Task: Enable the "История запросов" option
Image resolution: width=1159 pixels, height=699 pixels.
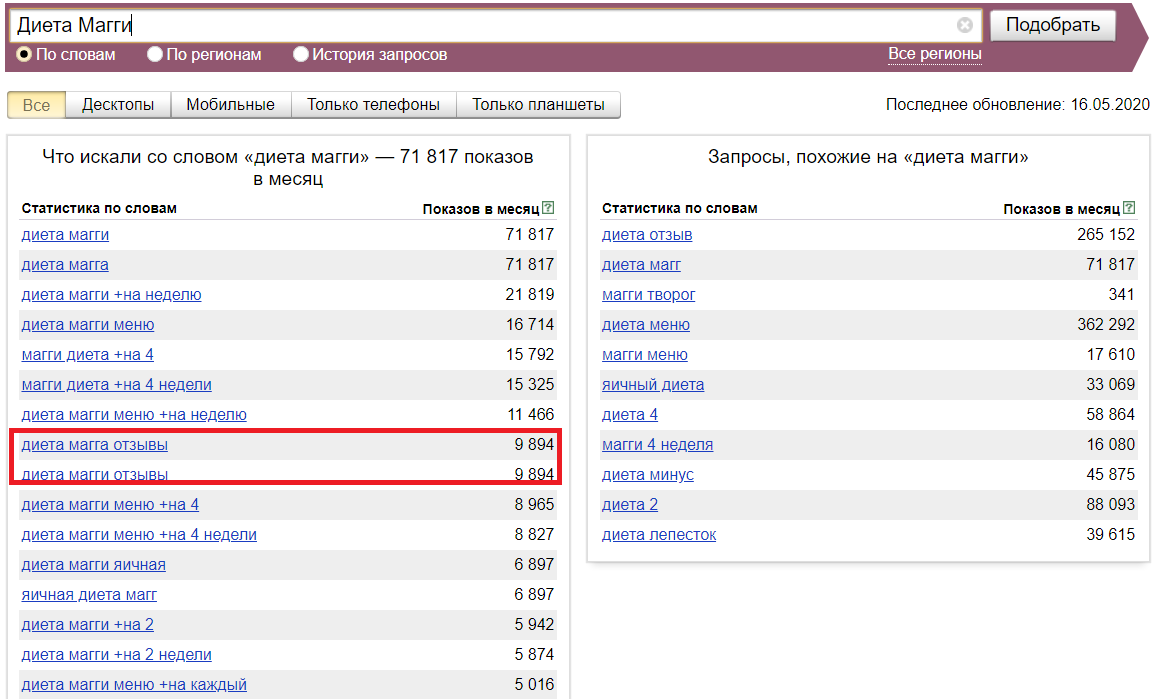Action: point(300,56)
